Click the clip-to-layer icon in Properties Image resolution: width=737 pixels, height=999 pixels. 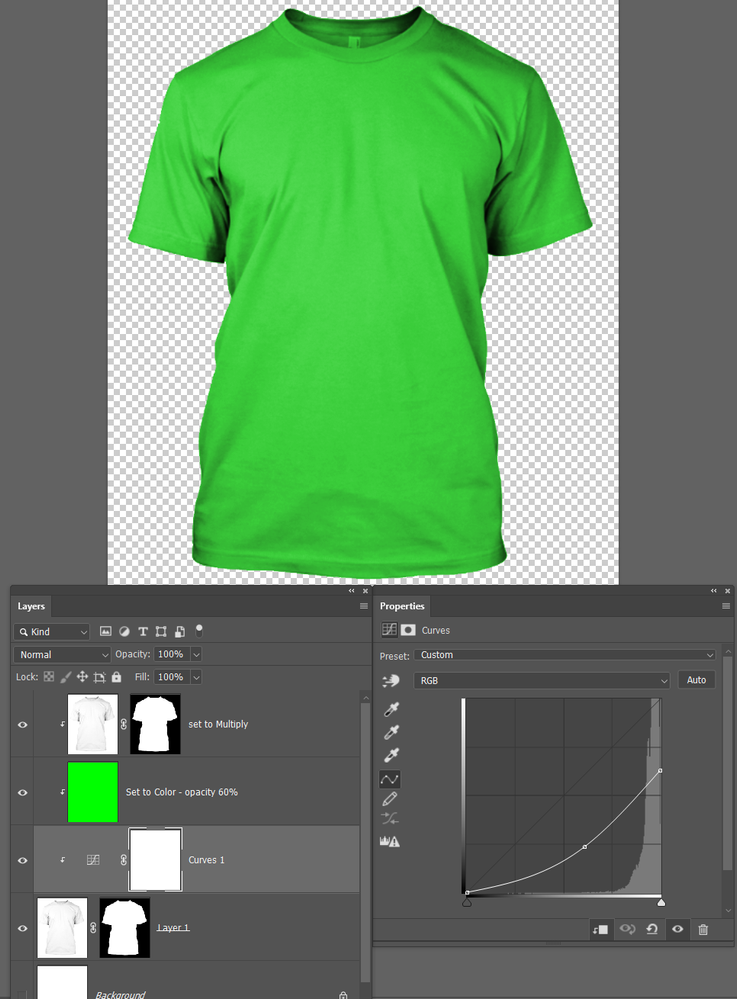[599, 929]
